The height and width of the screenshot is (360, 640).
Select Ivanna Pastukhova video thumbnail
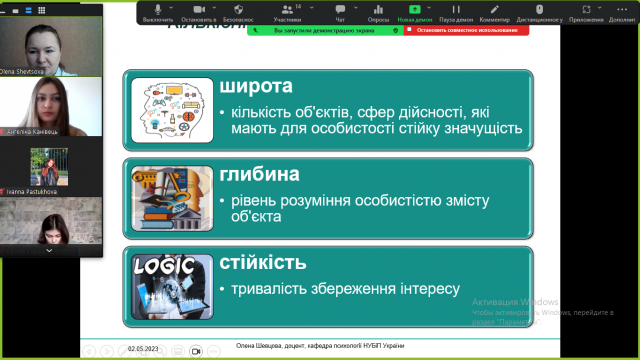[x=51, y=167]
